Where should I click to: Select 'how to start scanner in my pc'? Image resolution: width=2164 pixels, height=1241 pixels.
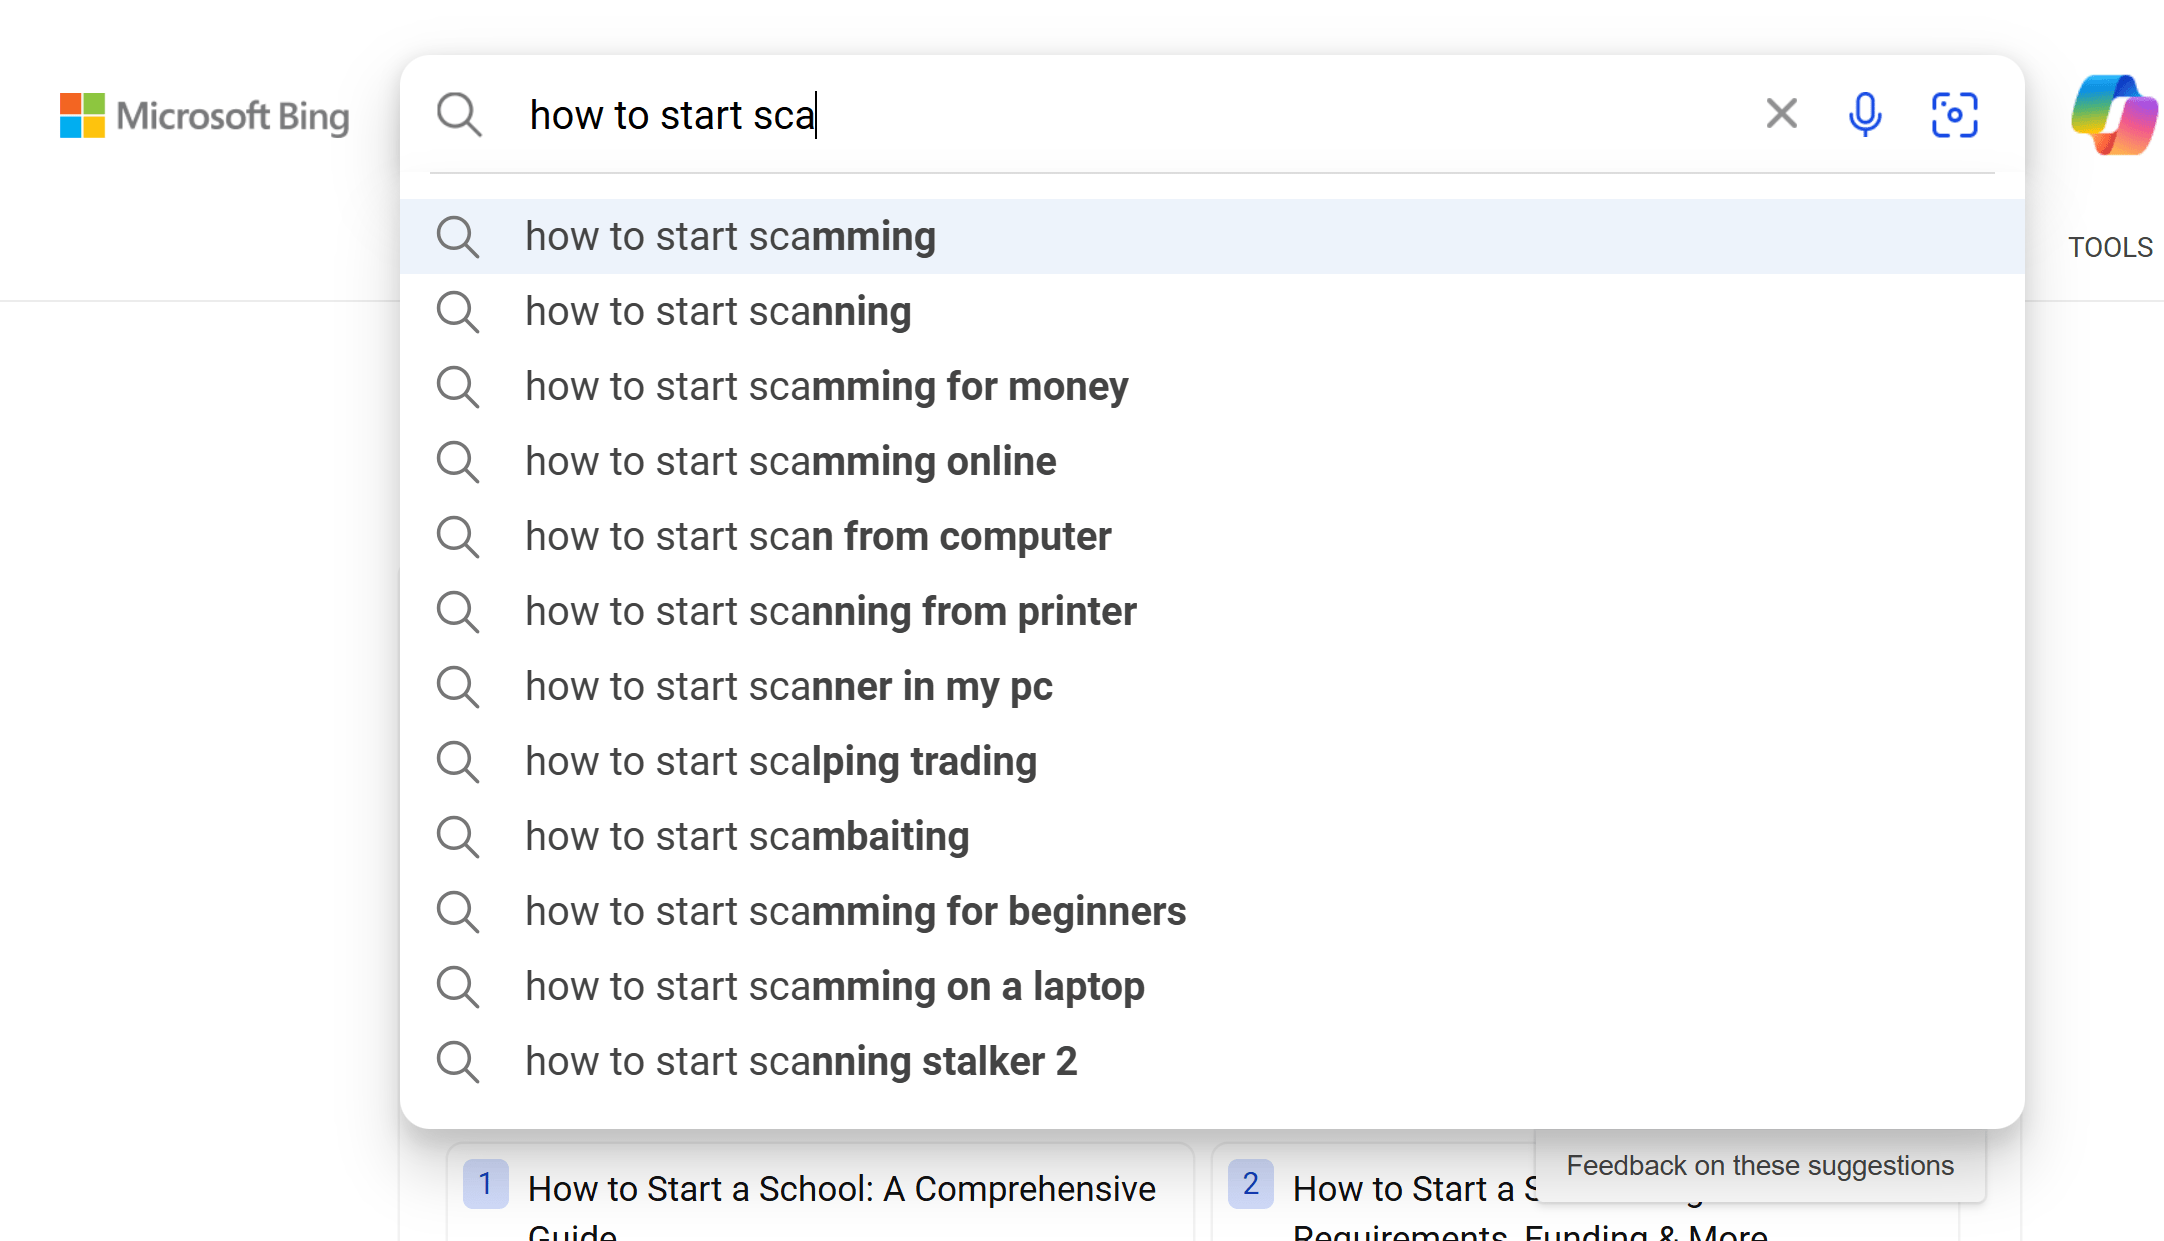[x=788, y=687]
